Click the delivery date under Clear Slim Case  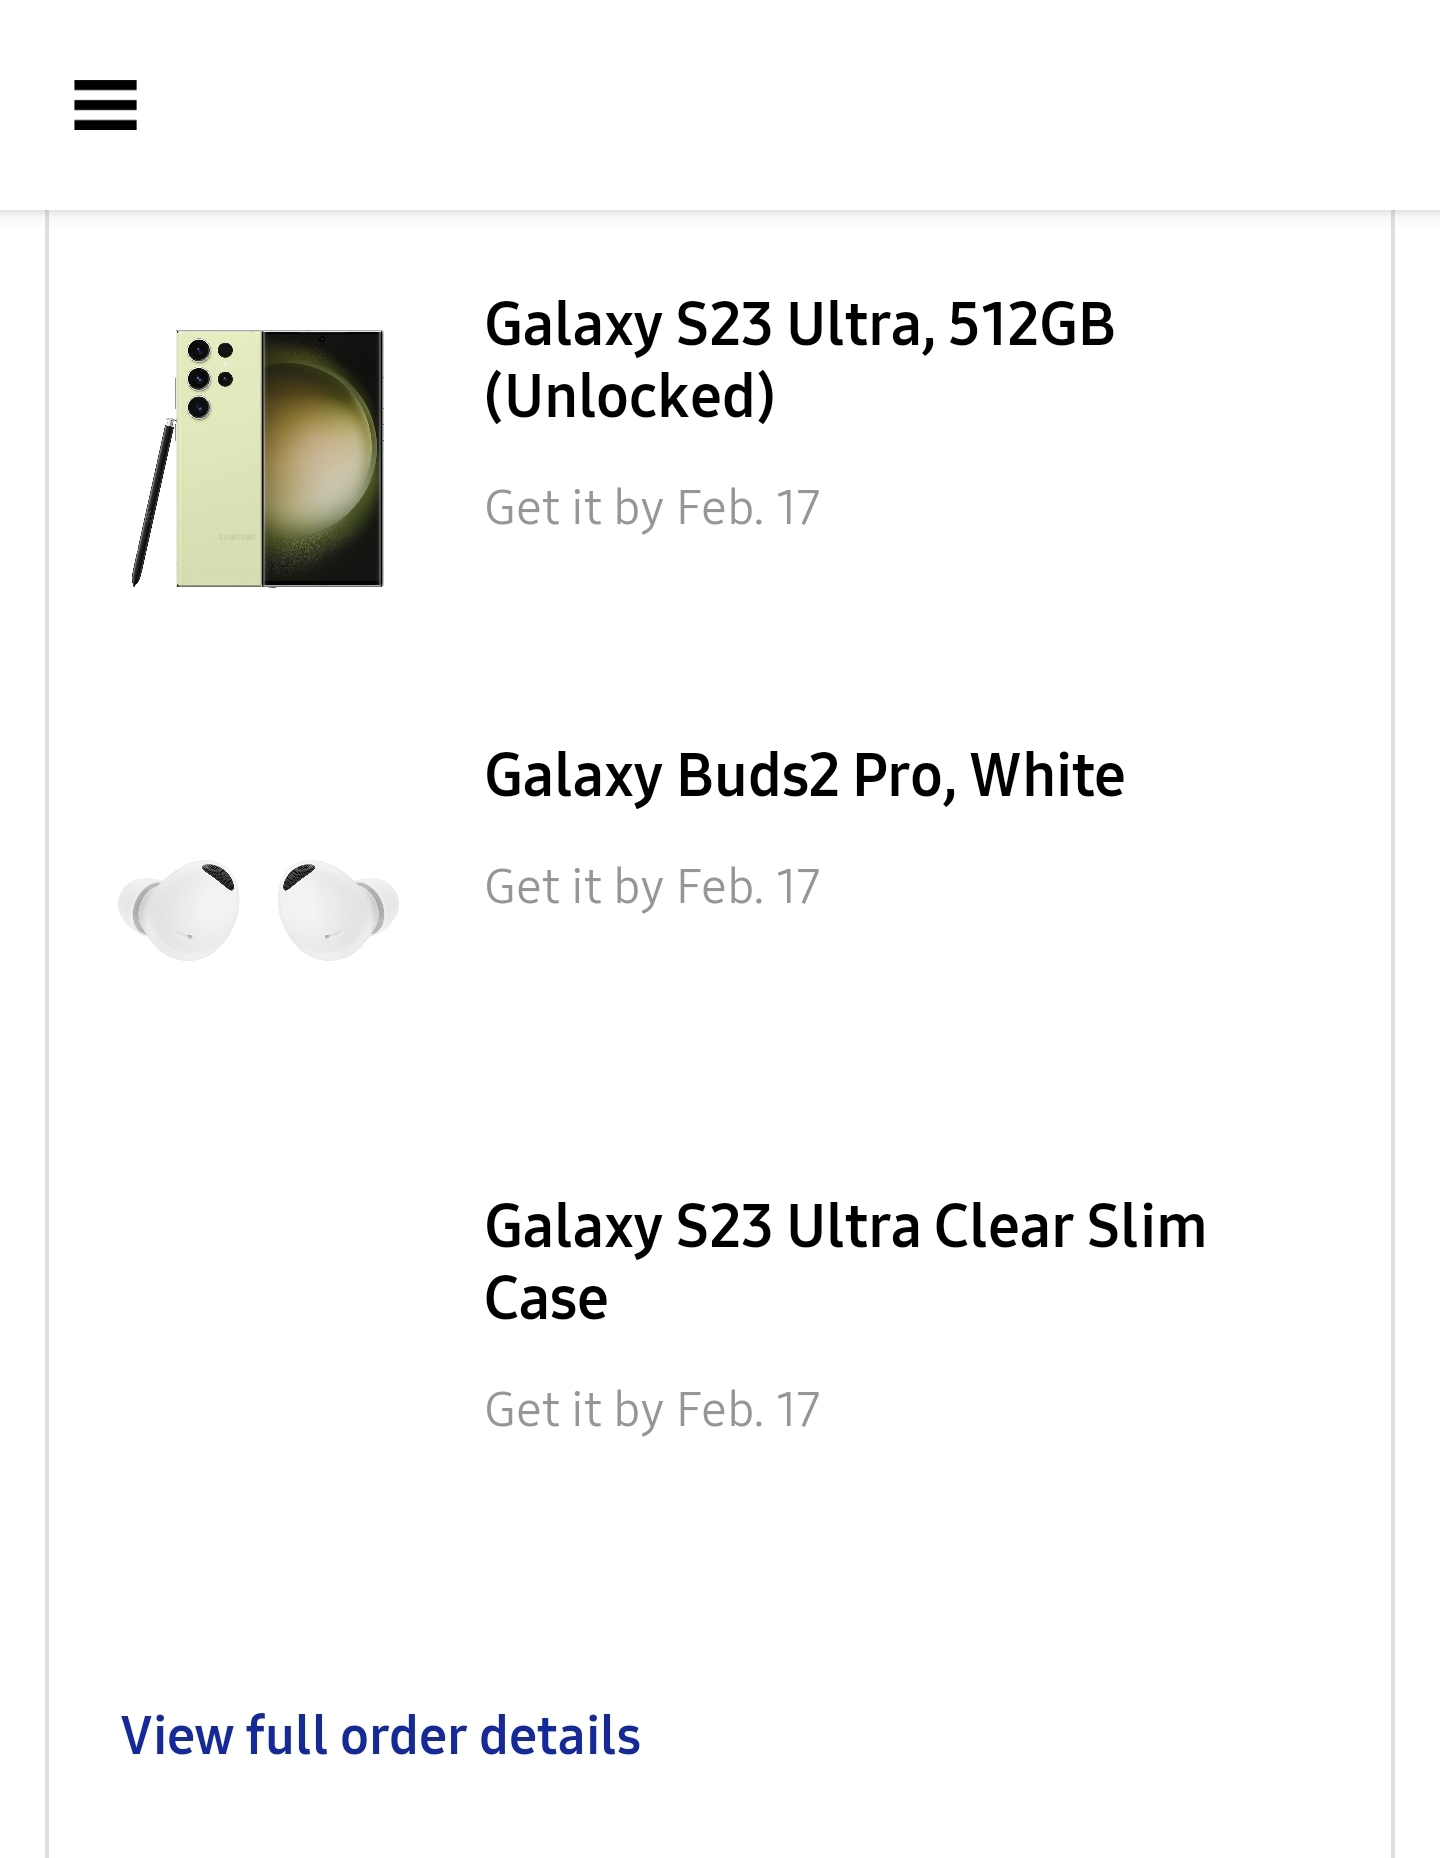[x=652, y=1410]
